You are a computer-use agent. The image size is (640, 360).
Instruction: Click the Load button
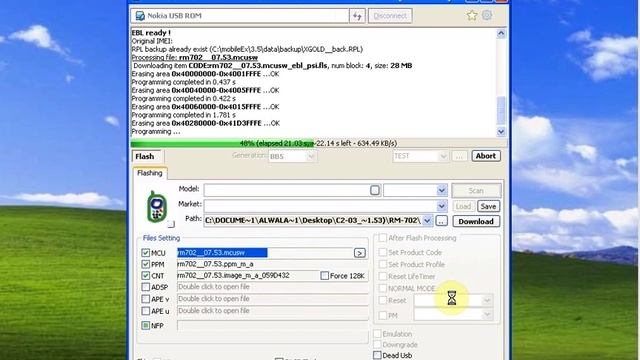coord(463,207)
